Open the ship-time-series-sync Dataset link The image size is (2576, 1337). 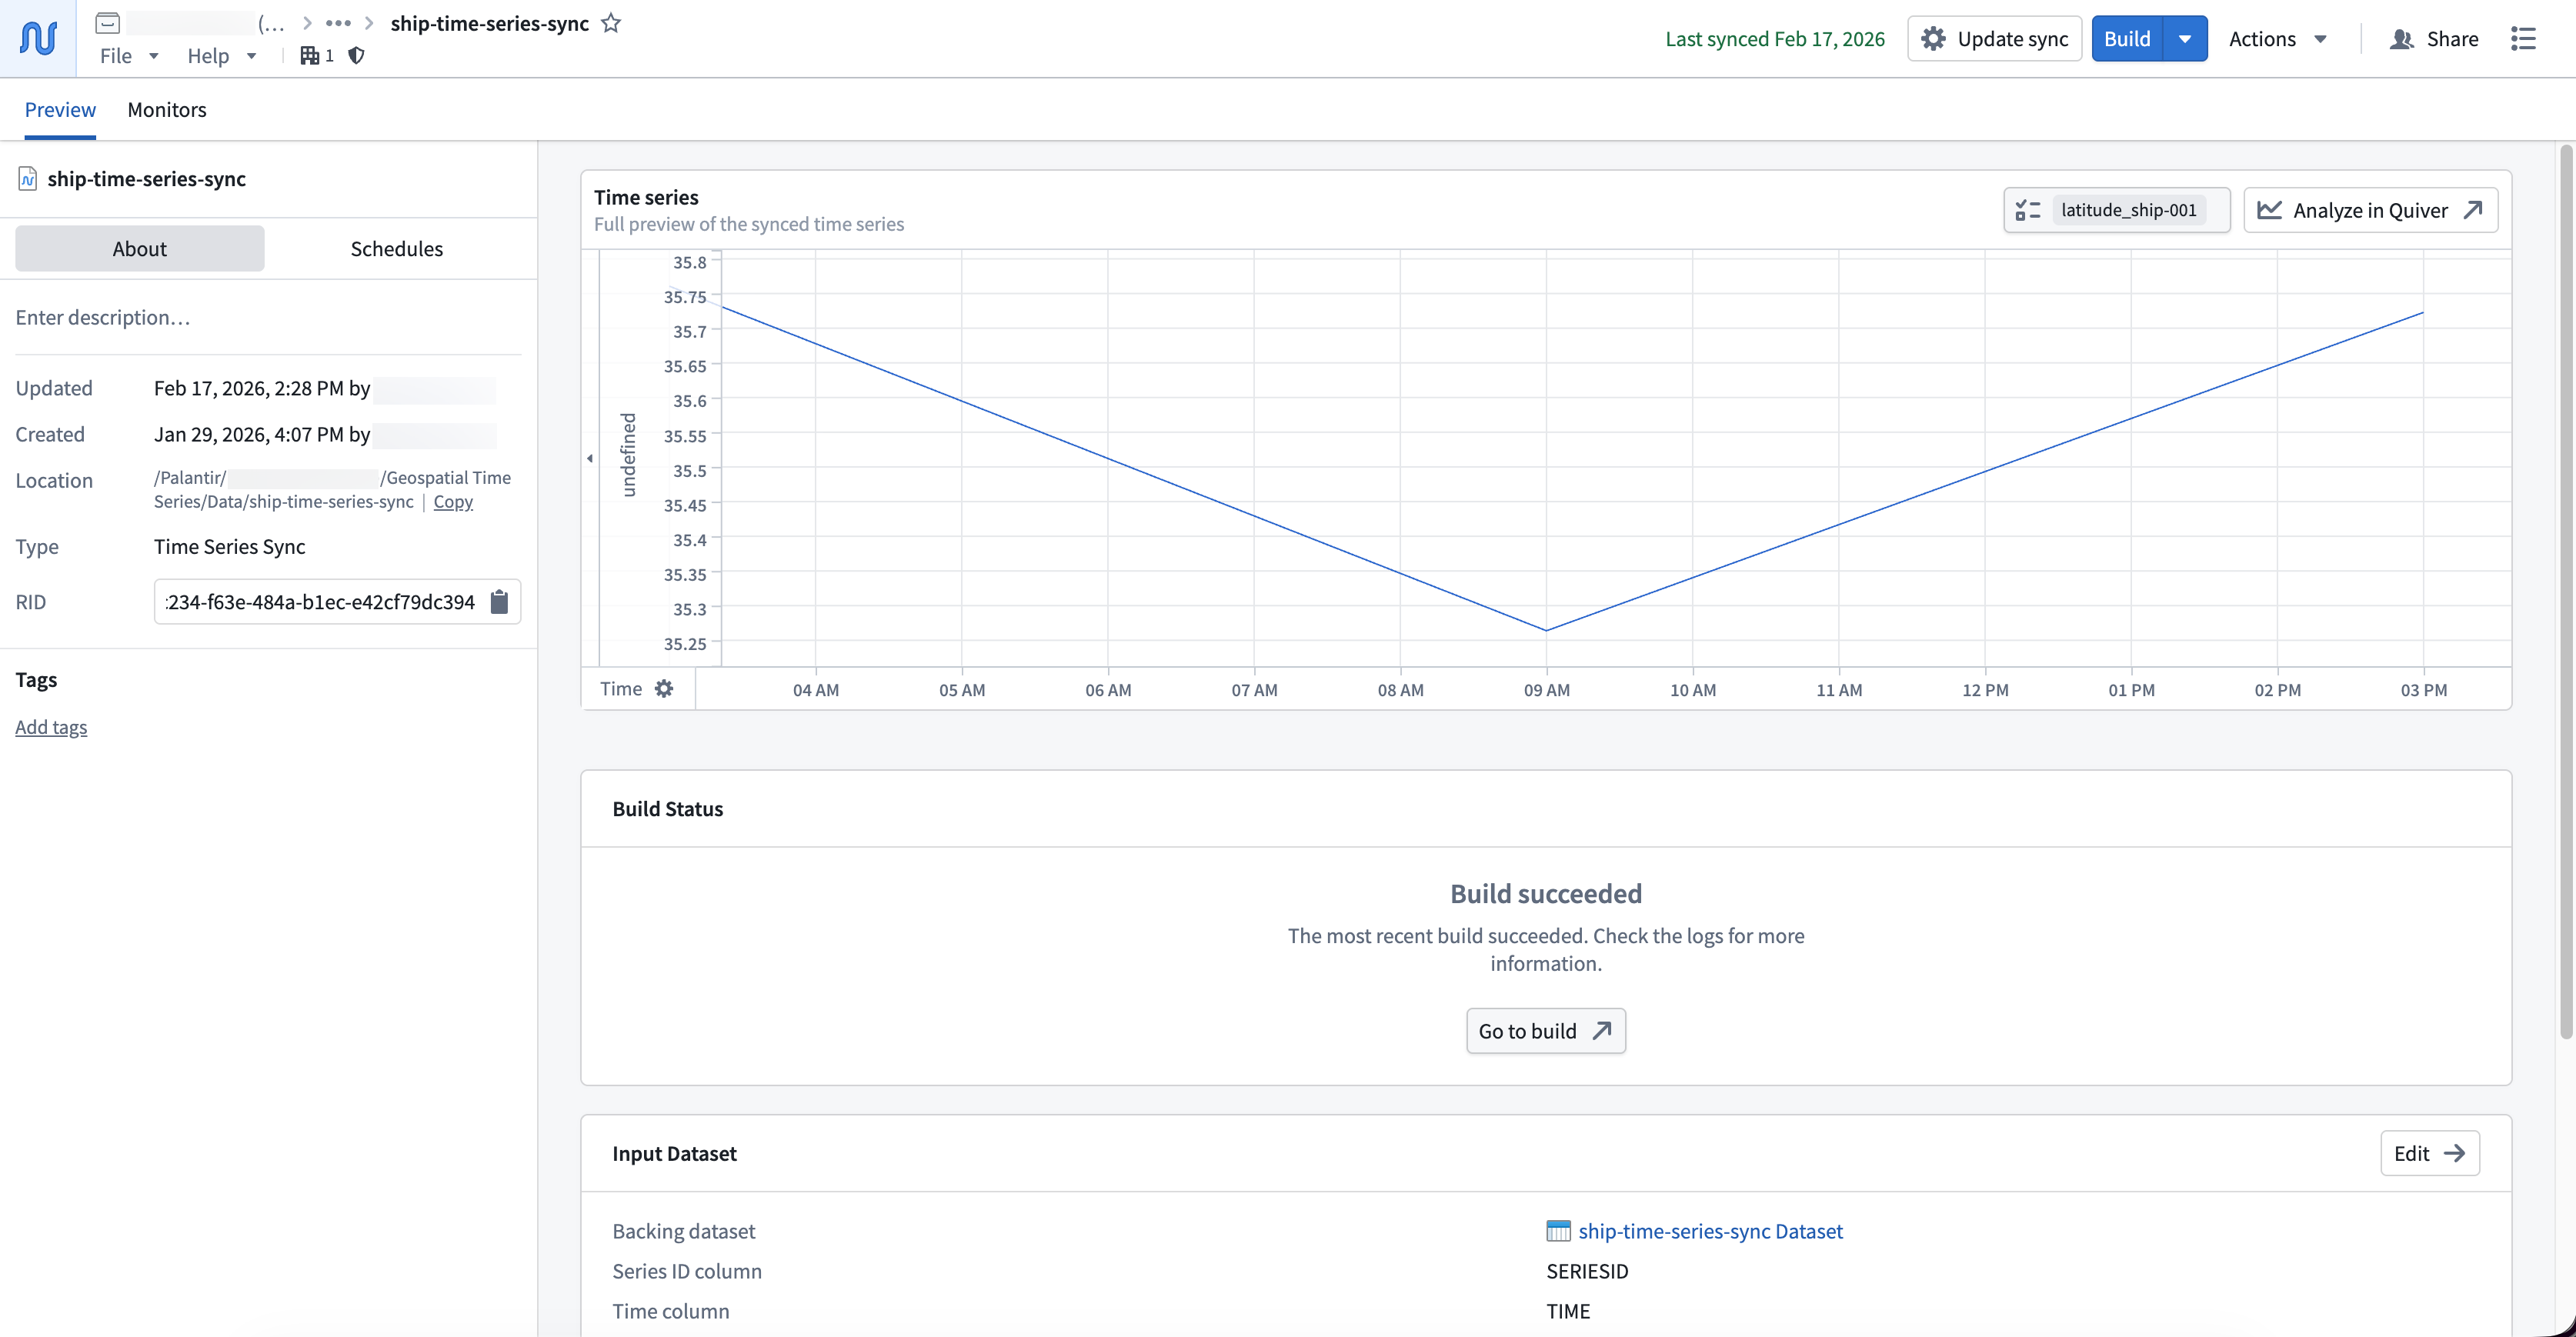[1710, 1231]
